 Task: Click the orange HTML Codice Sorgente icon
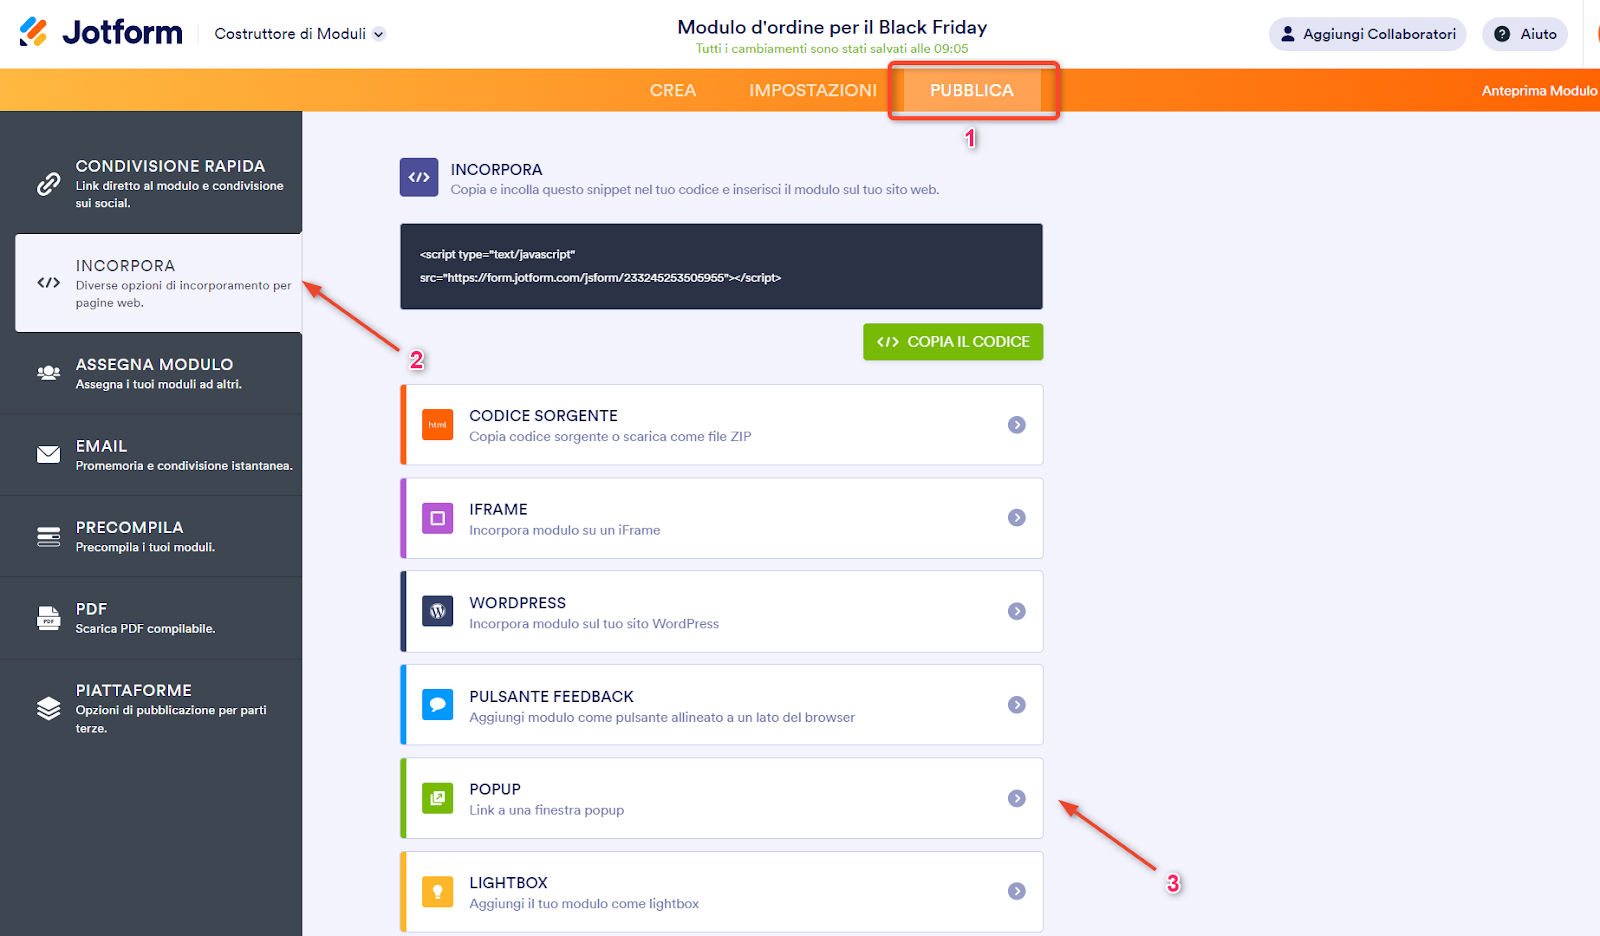tap(437, 425)
